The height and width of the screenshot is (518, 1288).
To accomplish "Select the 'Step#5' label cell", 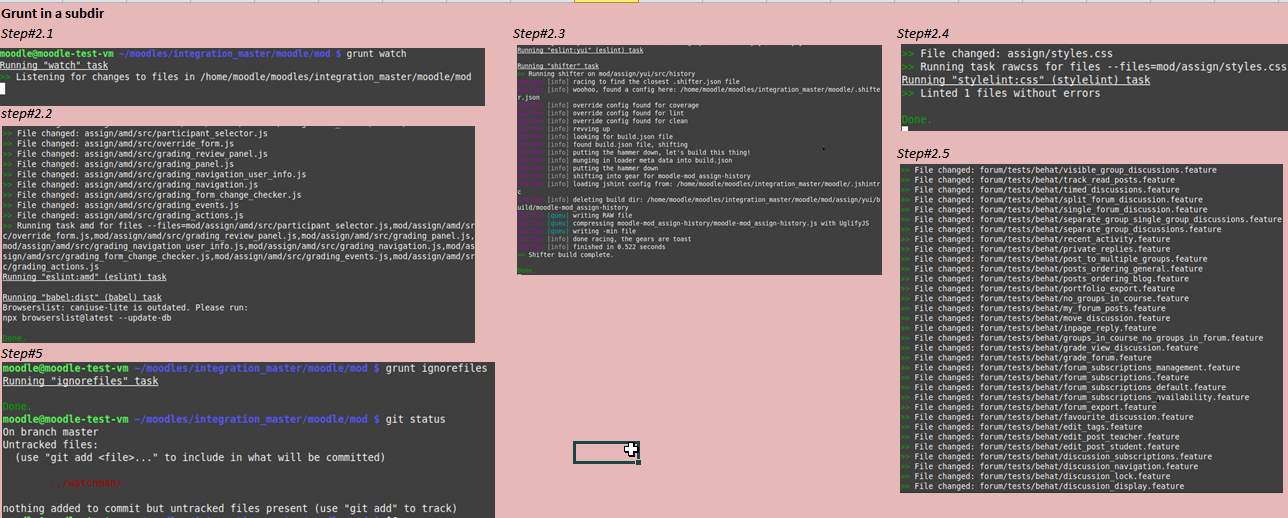I will (x=22, y=353).
